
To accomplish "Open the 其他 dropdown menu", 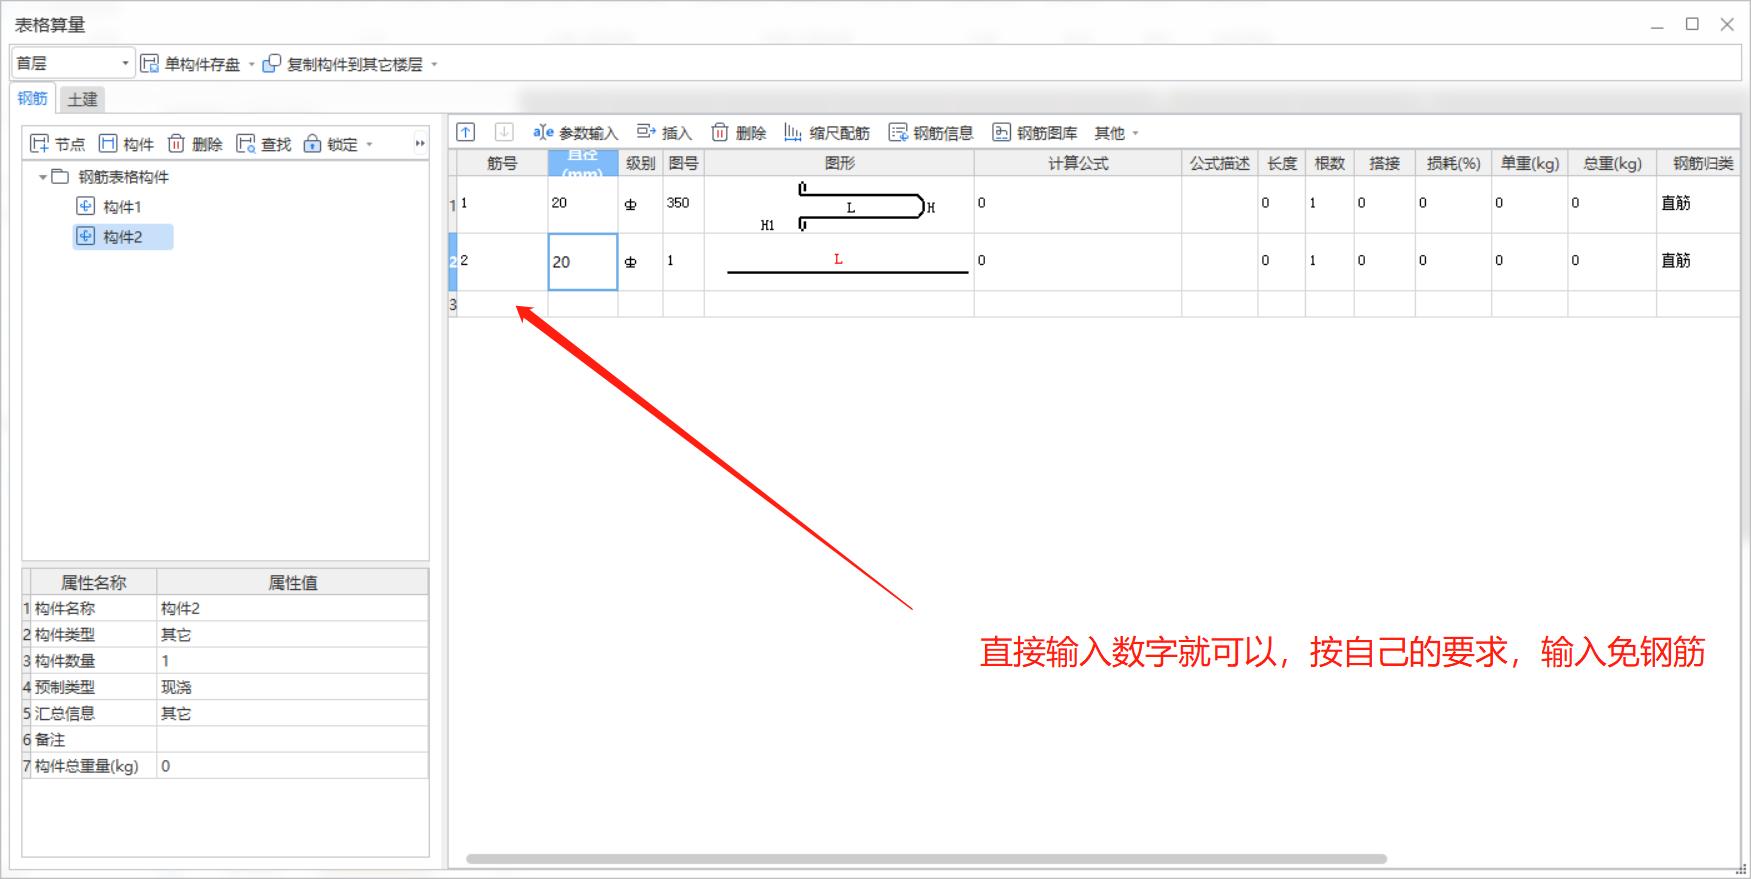I will click(1116, 133).
